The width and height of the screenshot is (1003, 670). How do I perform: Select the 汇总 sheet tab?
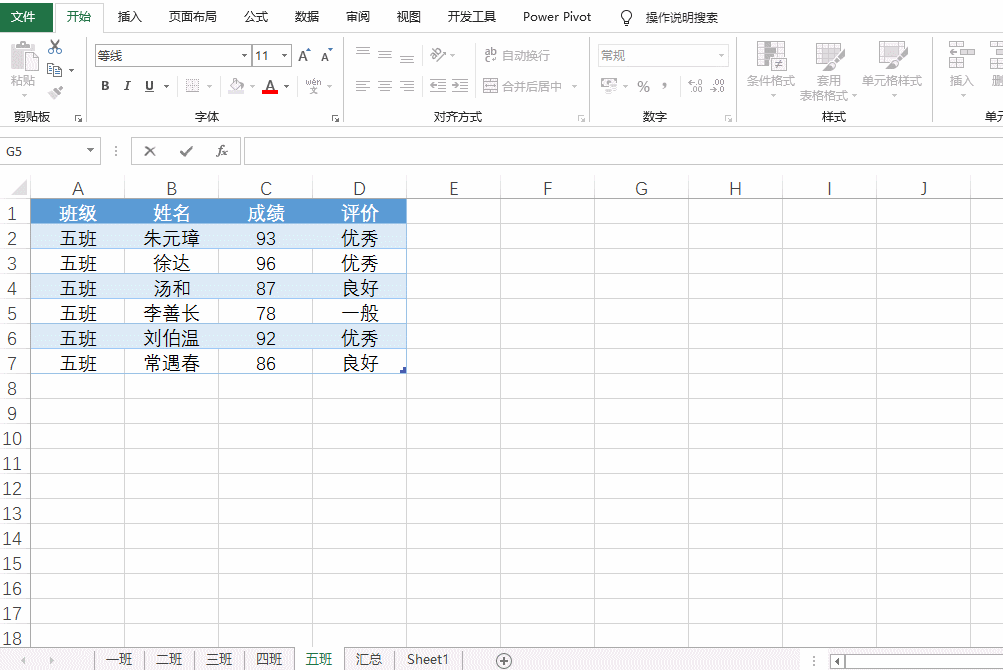tap(368, 659)
